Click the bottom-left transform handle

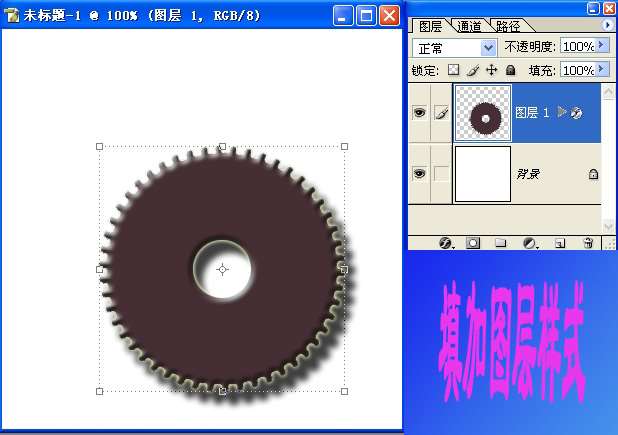[99, 391]
